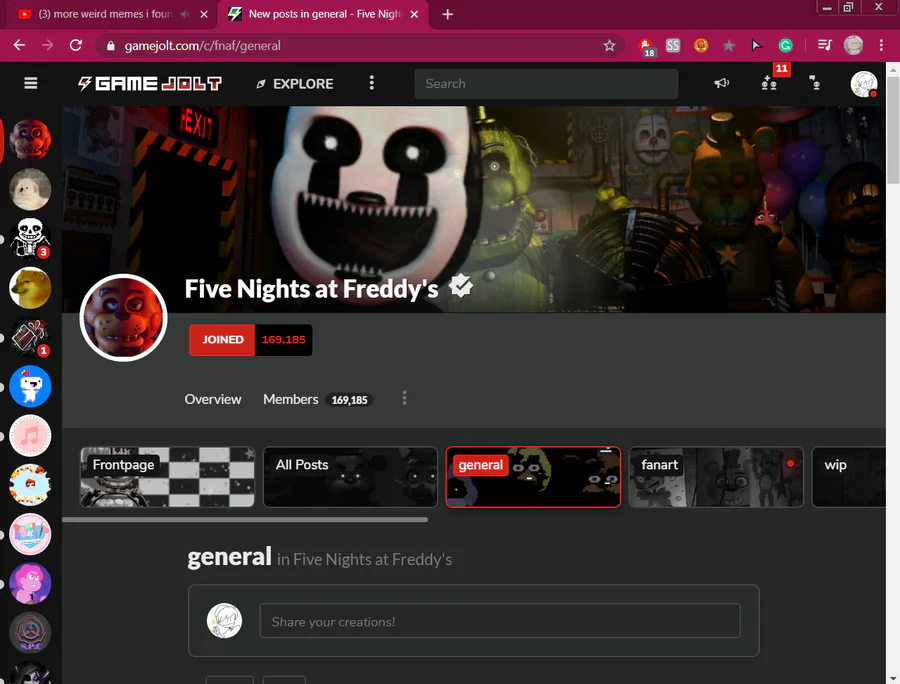Select the general channel card
The width and height of the screenshot is (900, 684).
pyautogui.click(x=533, y=477)
